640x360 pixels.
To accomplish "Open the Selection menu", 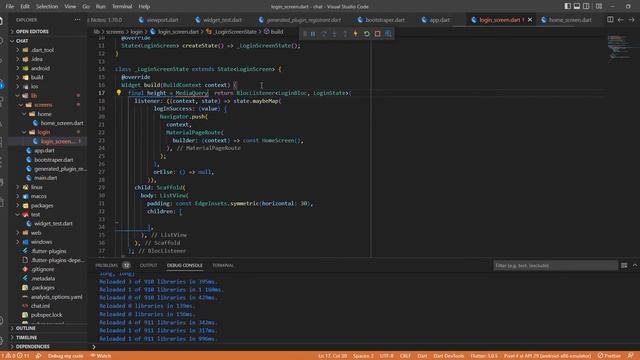I will click(x=47, y=6).
